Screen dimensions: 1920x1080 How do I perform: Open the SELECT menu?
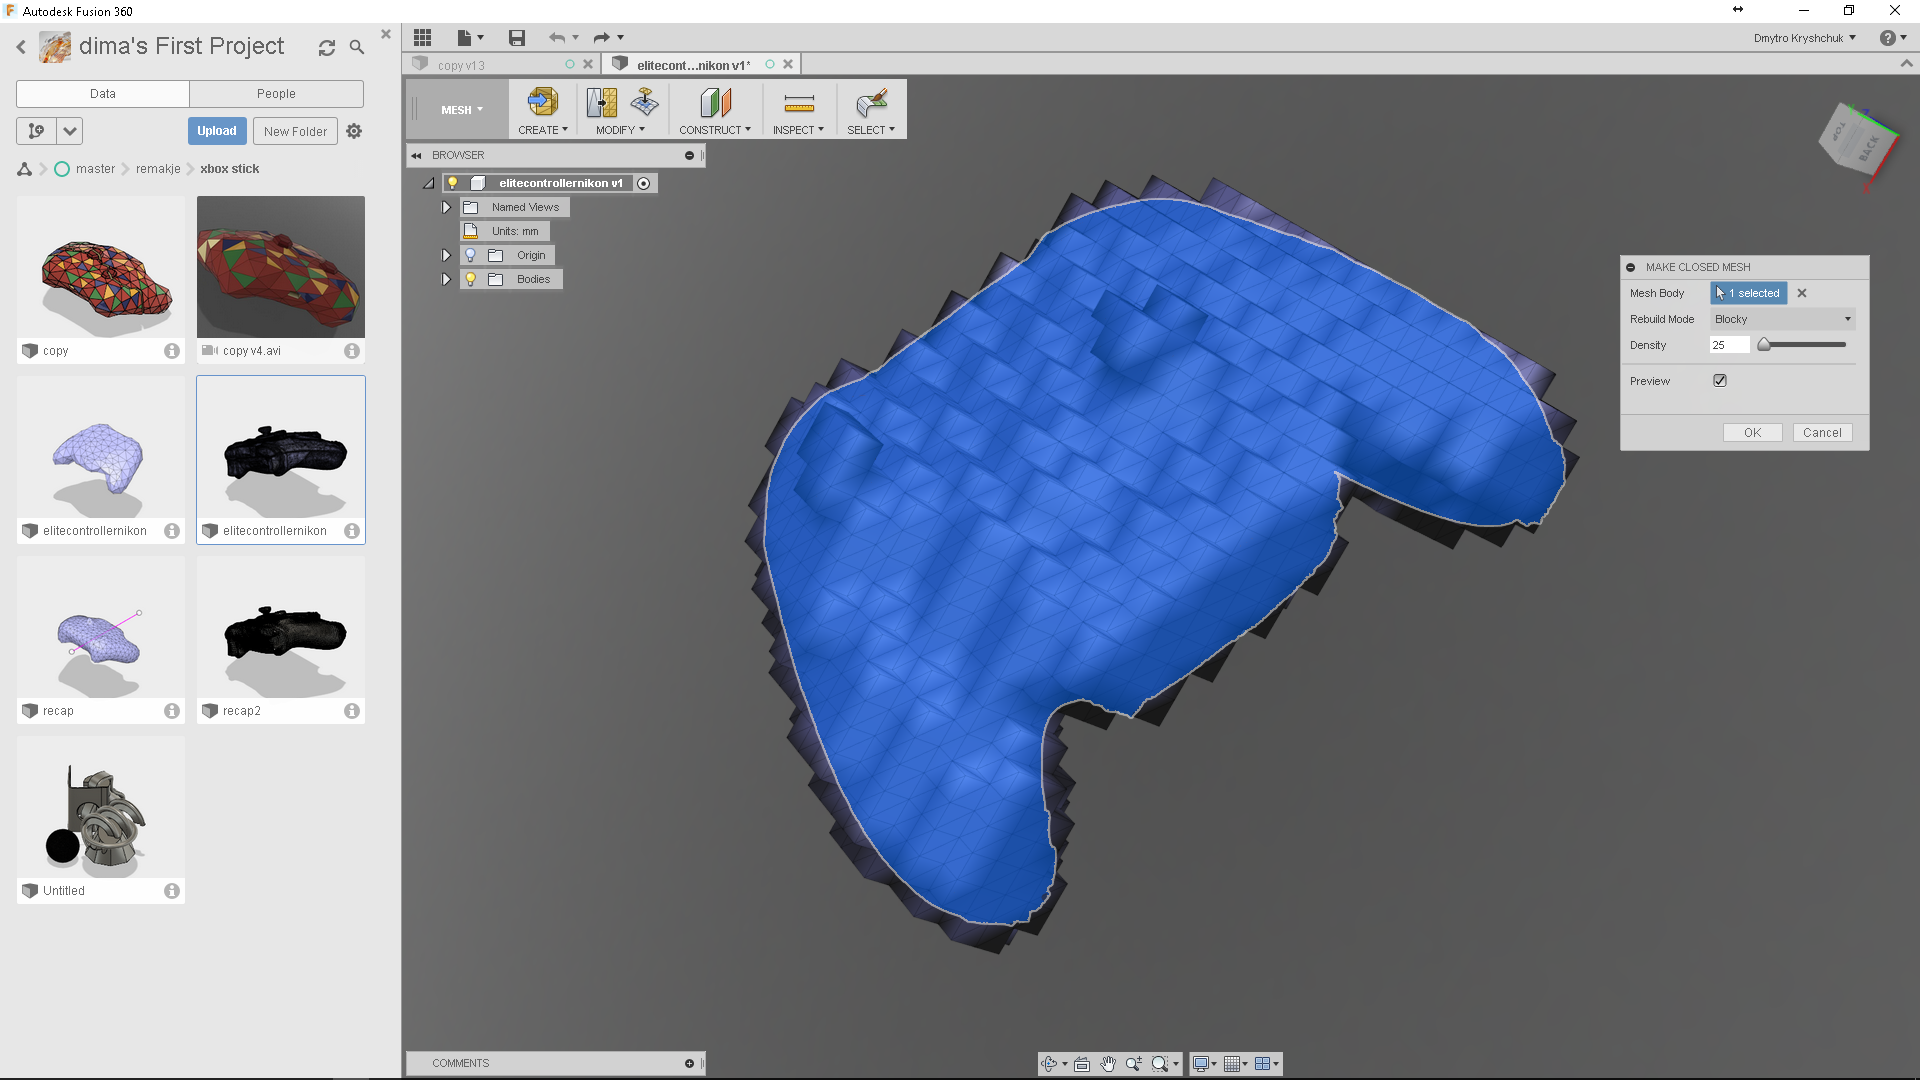click(871, 130)
